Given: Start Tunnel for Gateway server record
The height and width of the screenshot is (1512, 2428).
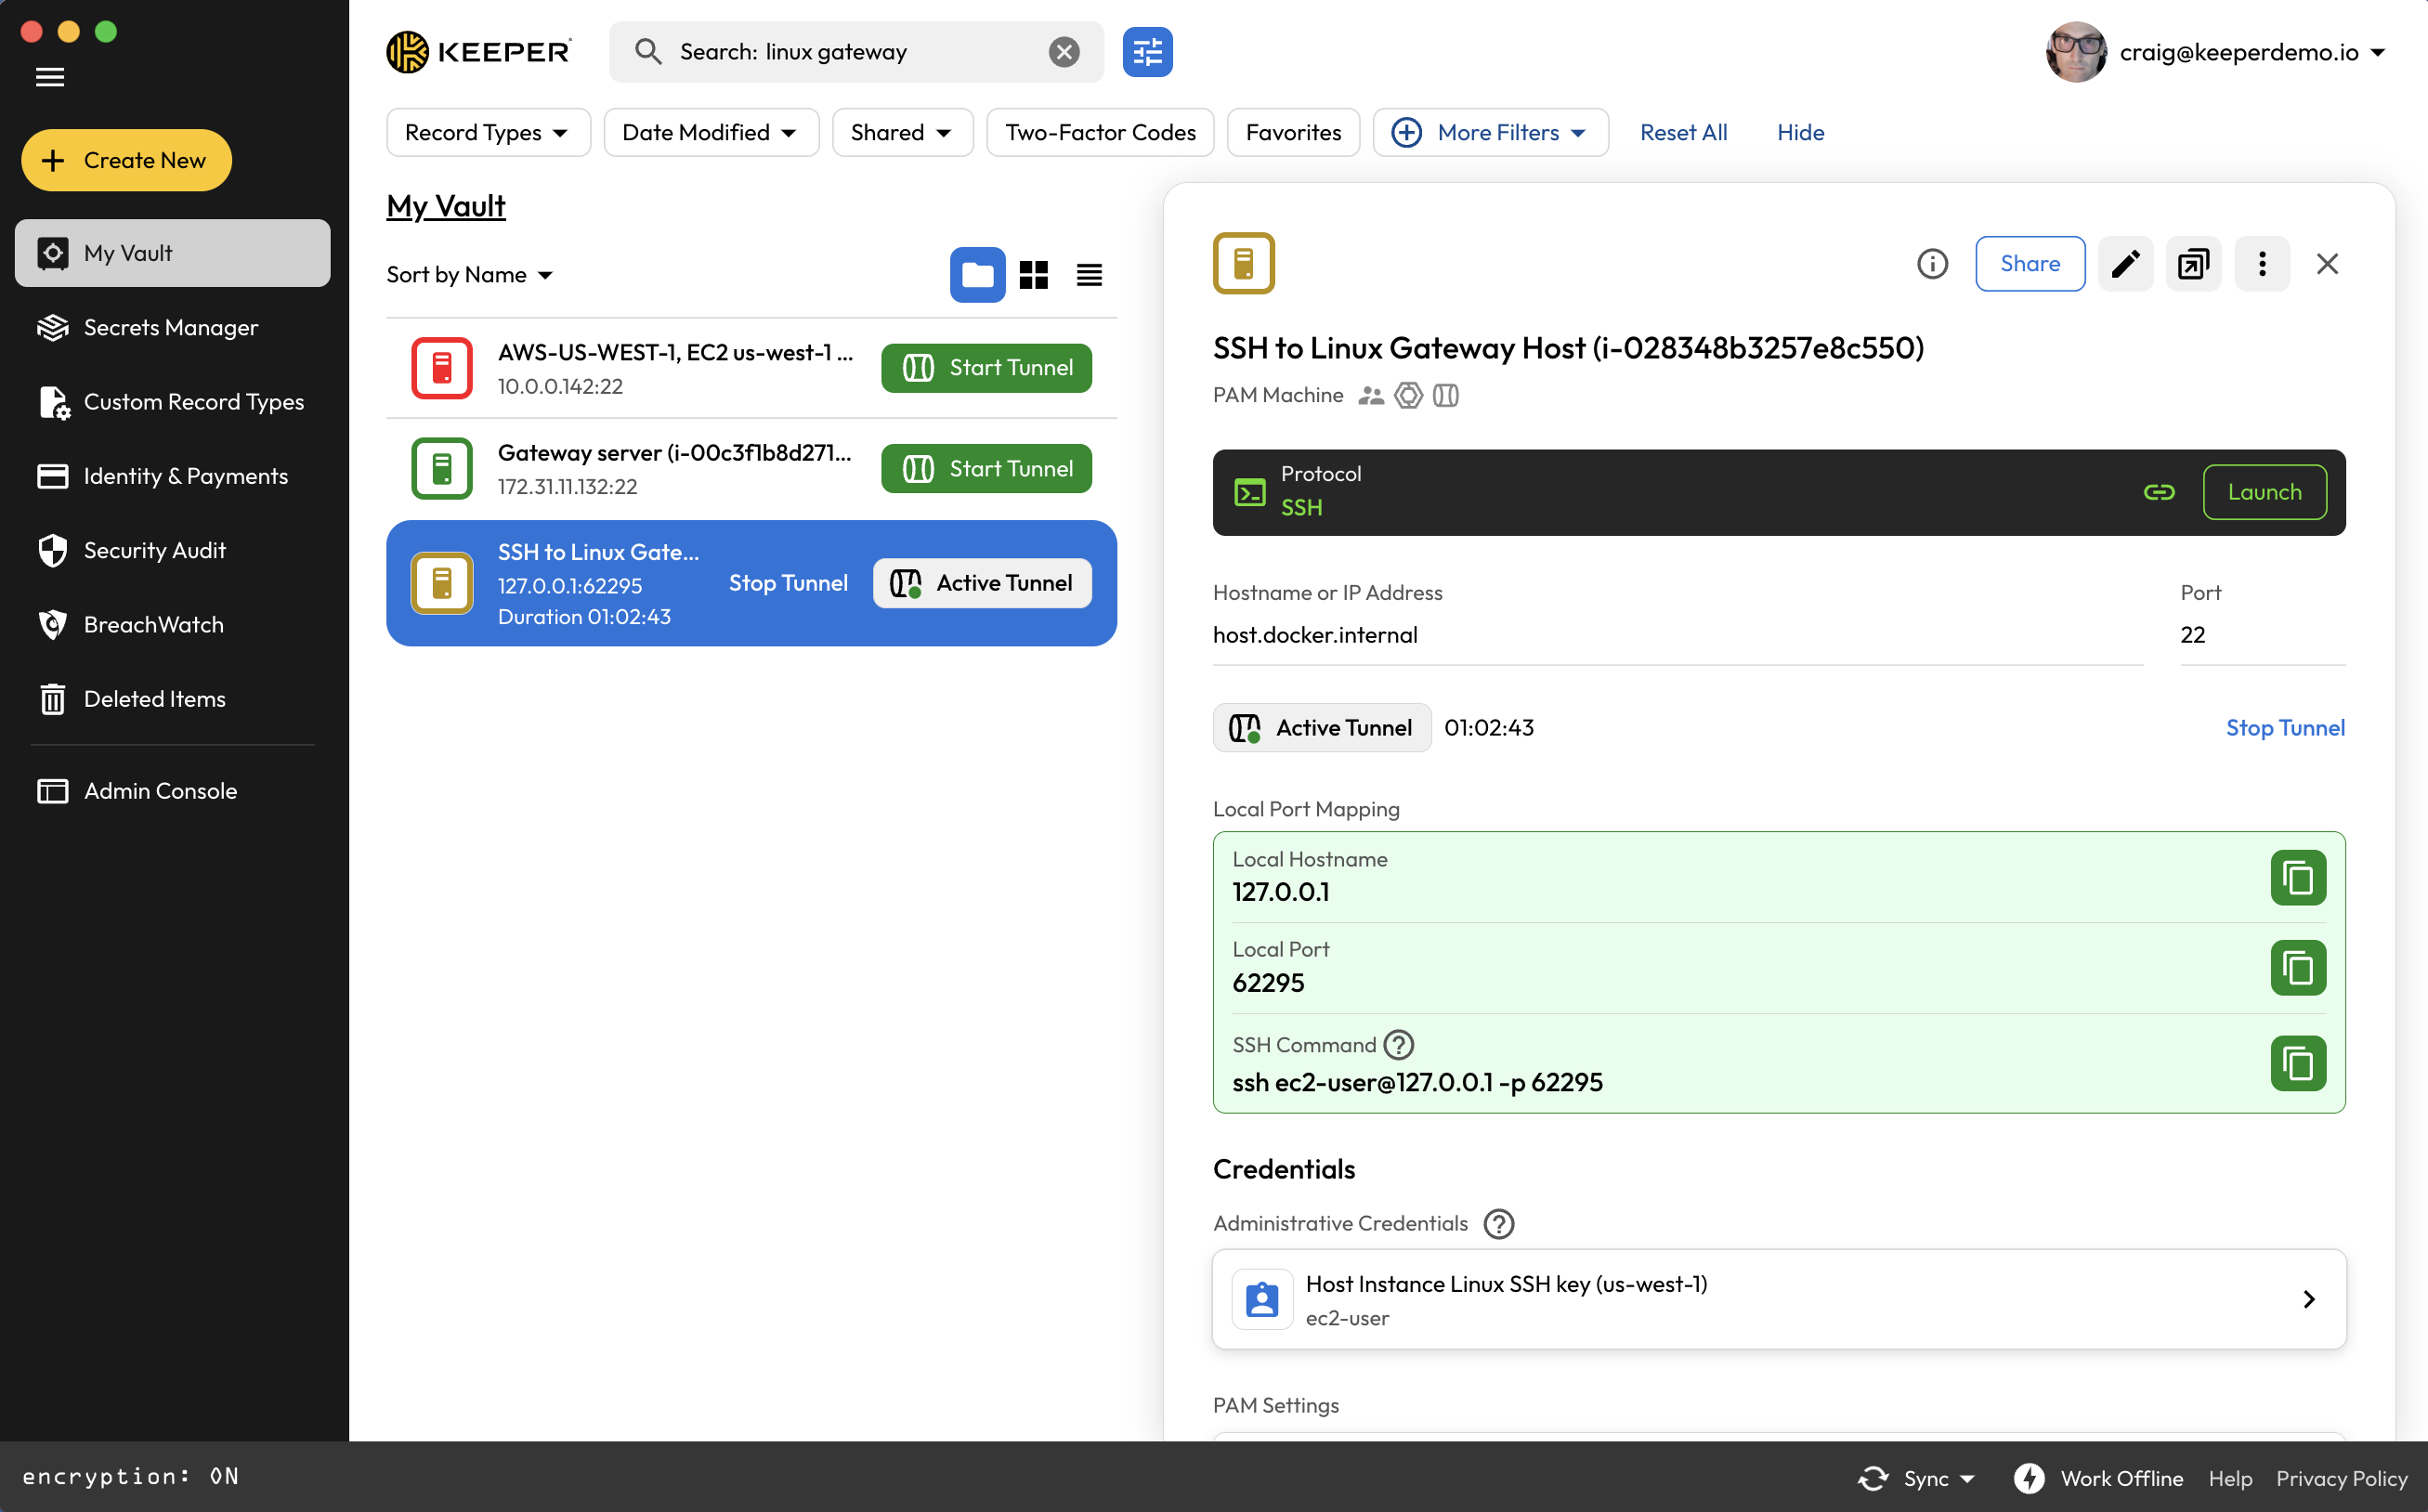Looking at the screenshot, I should (x=986, y=469).
